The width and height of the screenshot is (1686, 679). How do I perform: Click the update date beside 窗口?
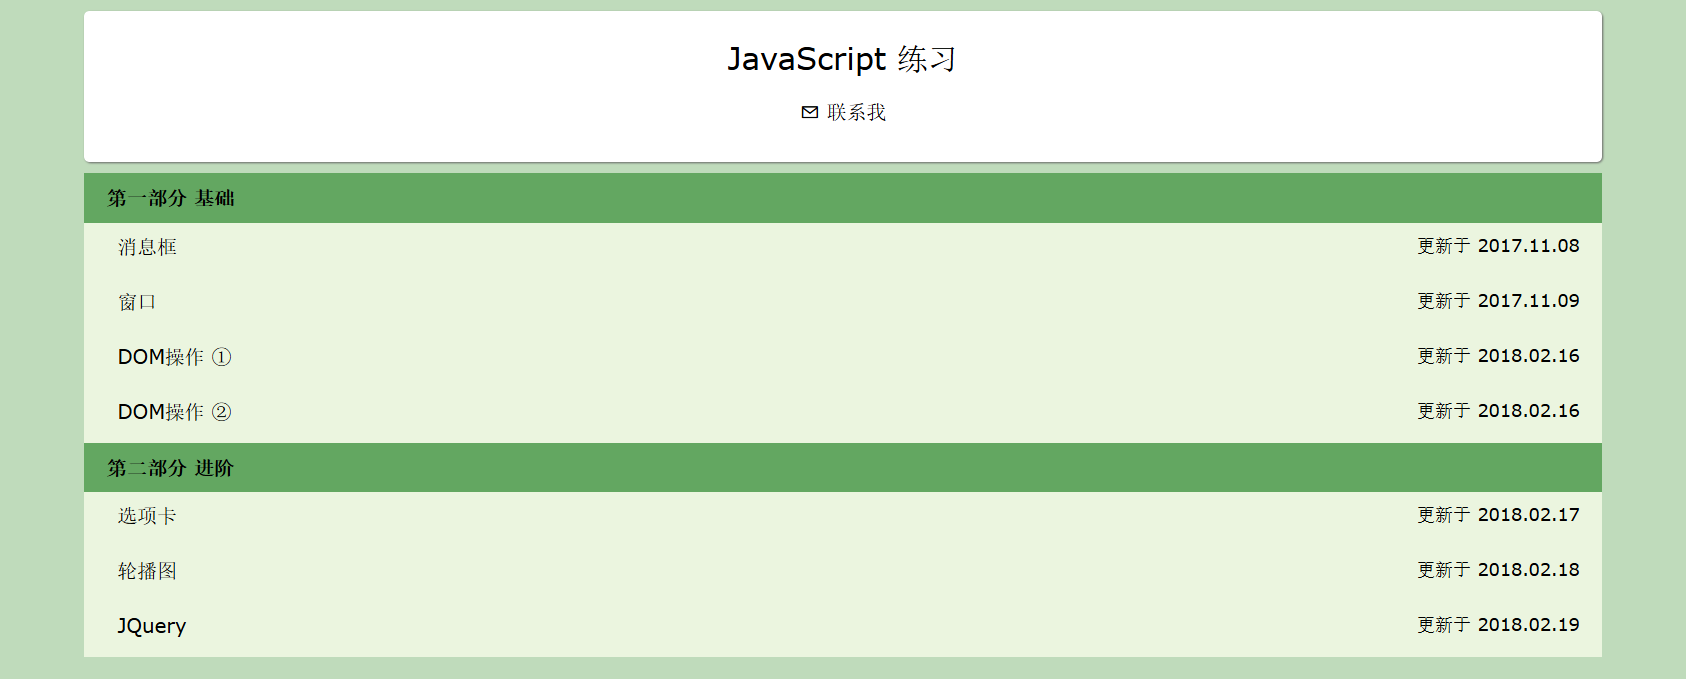point(1497,301)
